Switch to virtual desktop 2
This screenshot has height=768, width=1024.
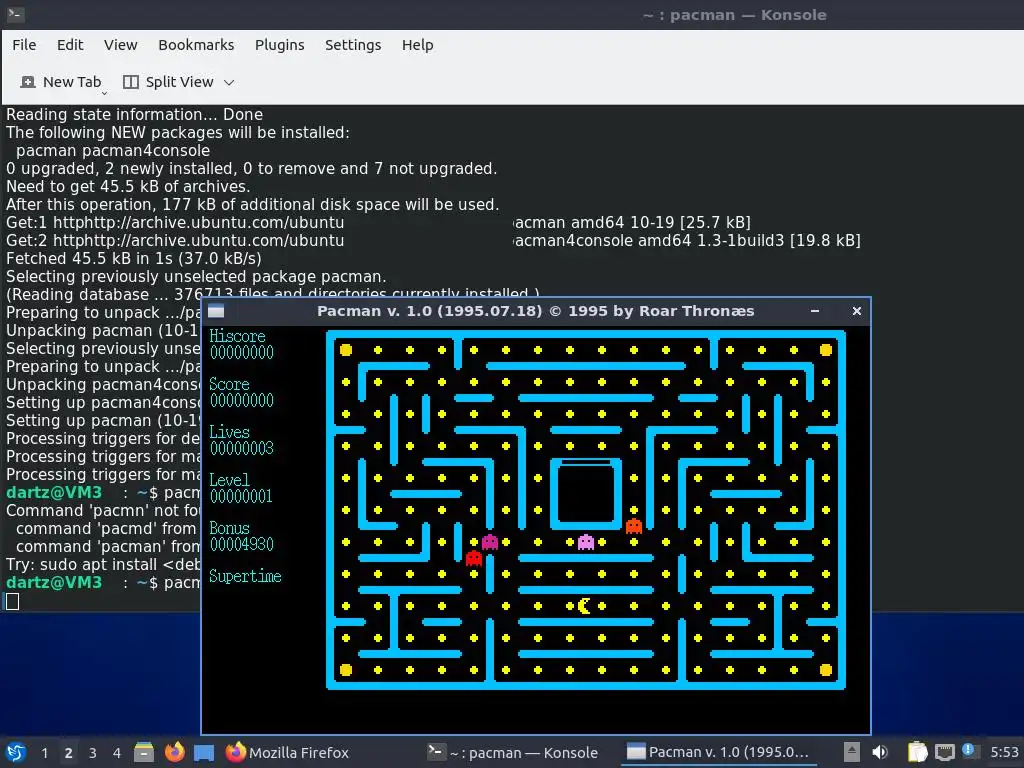tap(68, 753)
